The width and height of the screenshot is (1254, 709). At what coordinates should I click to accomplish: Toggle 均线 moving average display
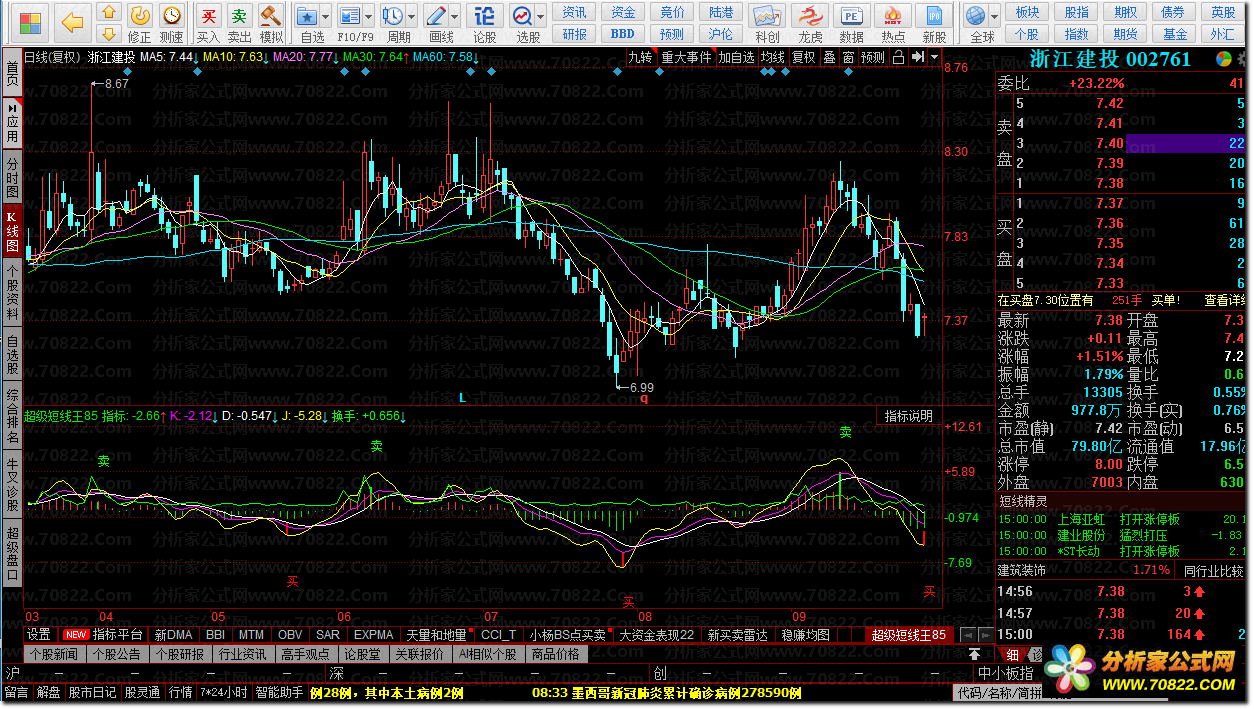(772, 57)
